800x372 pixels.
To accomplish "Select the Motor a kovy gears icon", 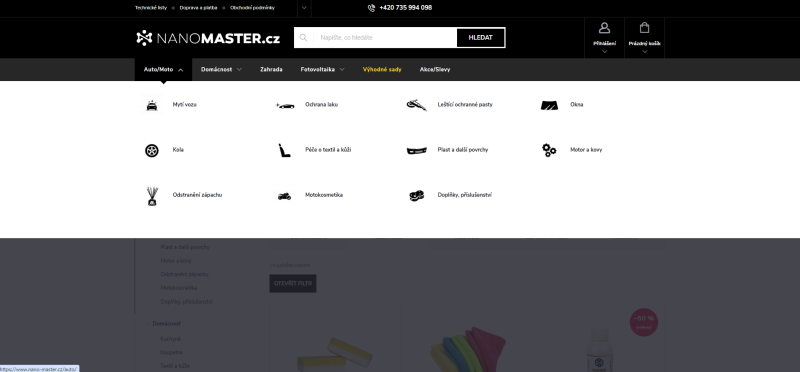I will (x=549, y=150).
